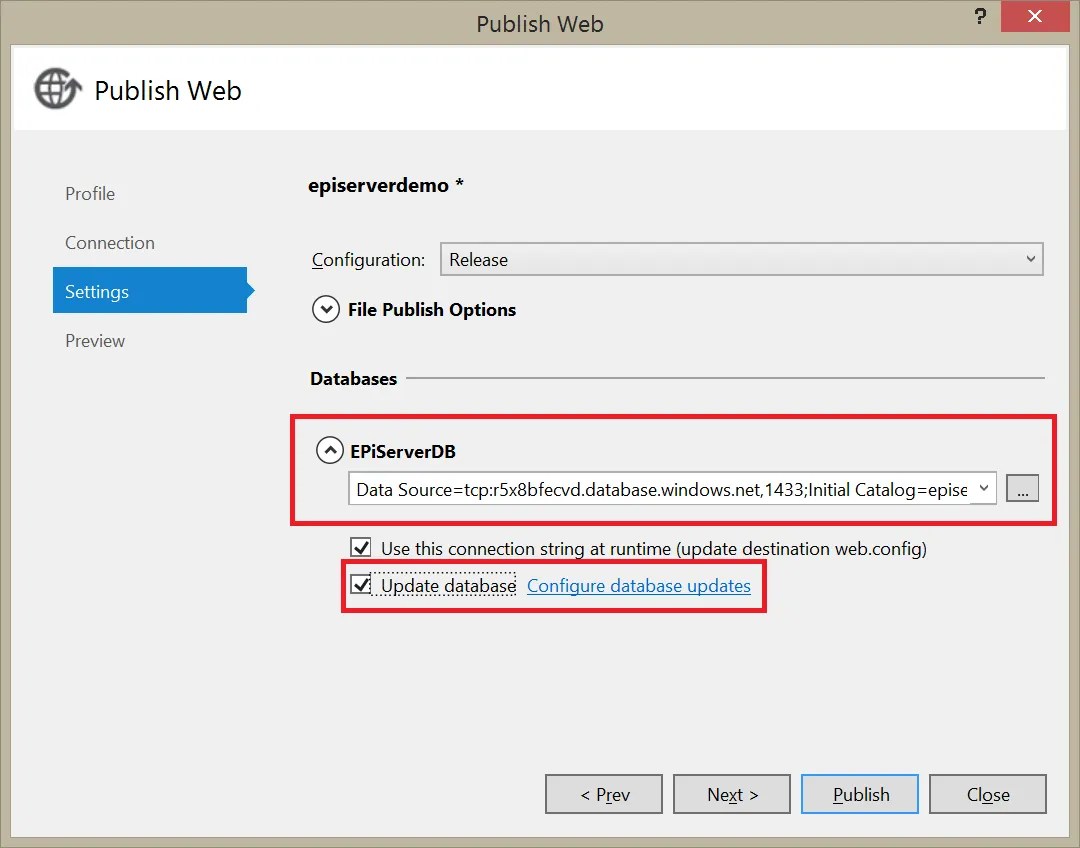1080x848 pixels.
Task: Switch to the Connection tab
Action: click(110, 242)
